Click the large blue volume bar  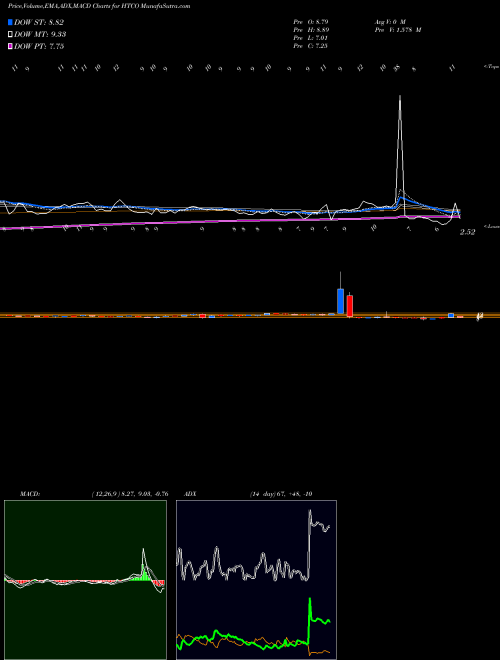click(x=340, y=301)
